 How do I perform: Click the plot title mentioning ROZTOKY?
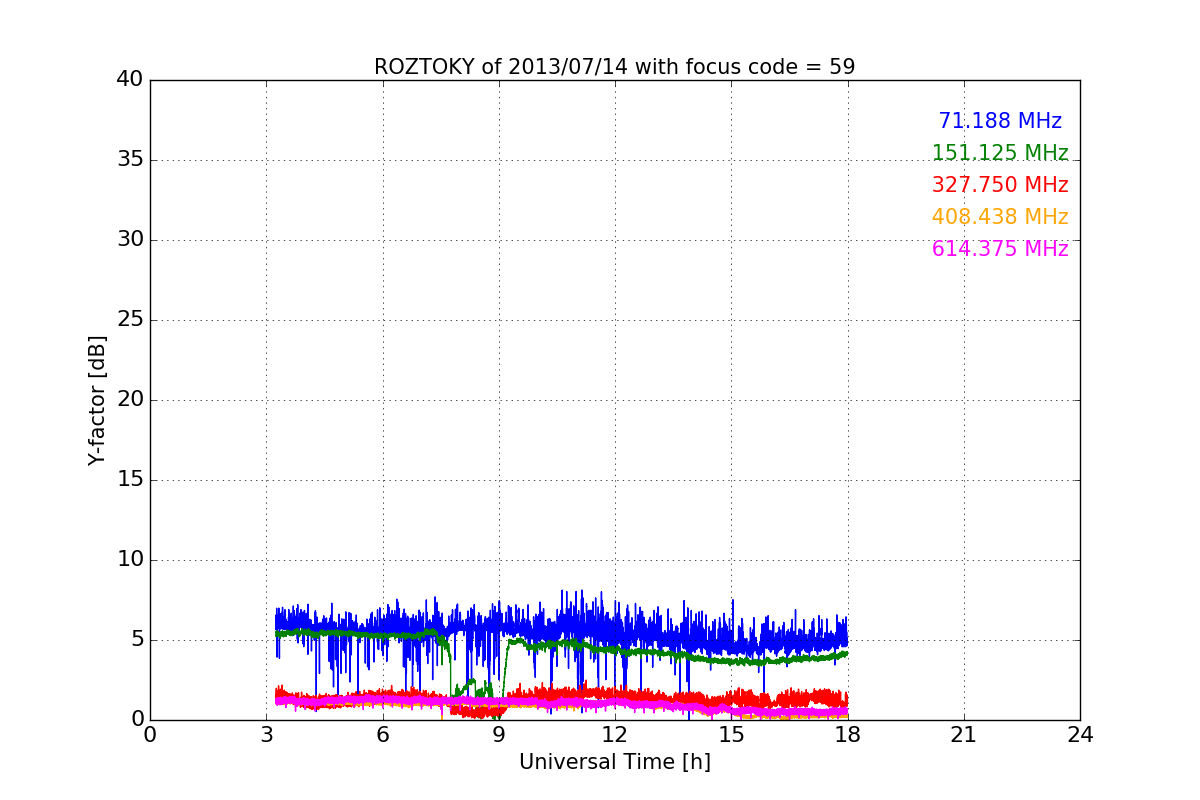pyautogui.click(x=614, y=67)
